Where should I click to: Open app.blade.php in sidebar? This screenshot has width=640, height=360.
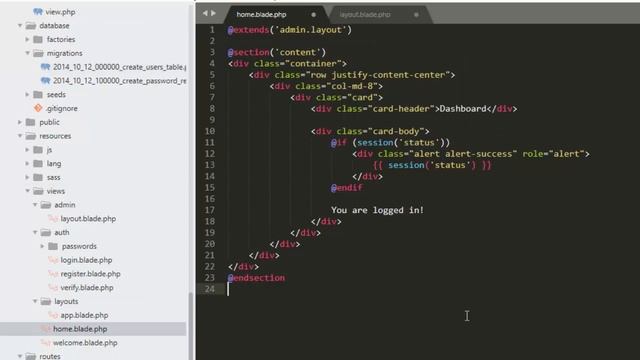pos(84,315)
